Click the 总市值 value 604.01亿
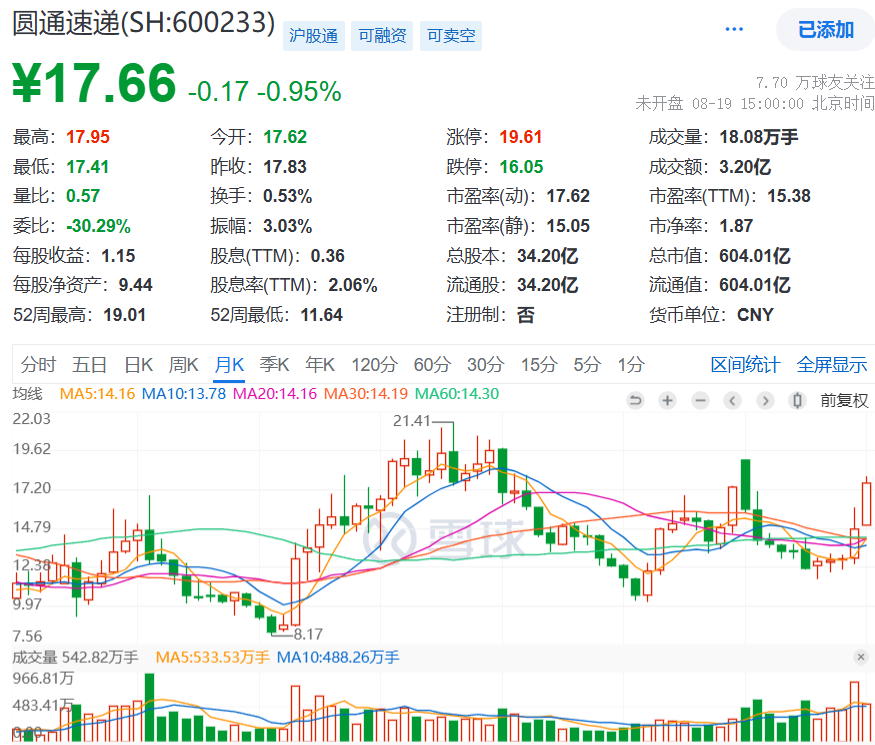This screenshot has height=745, width=875. pos(755,256)
